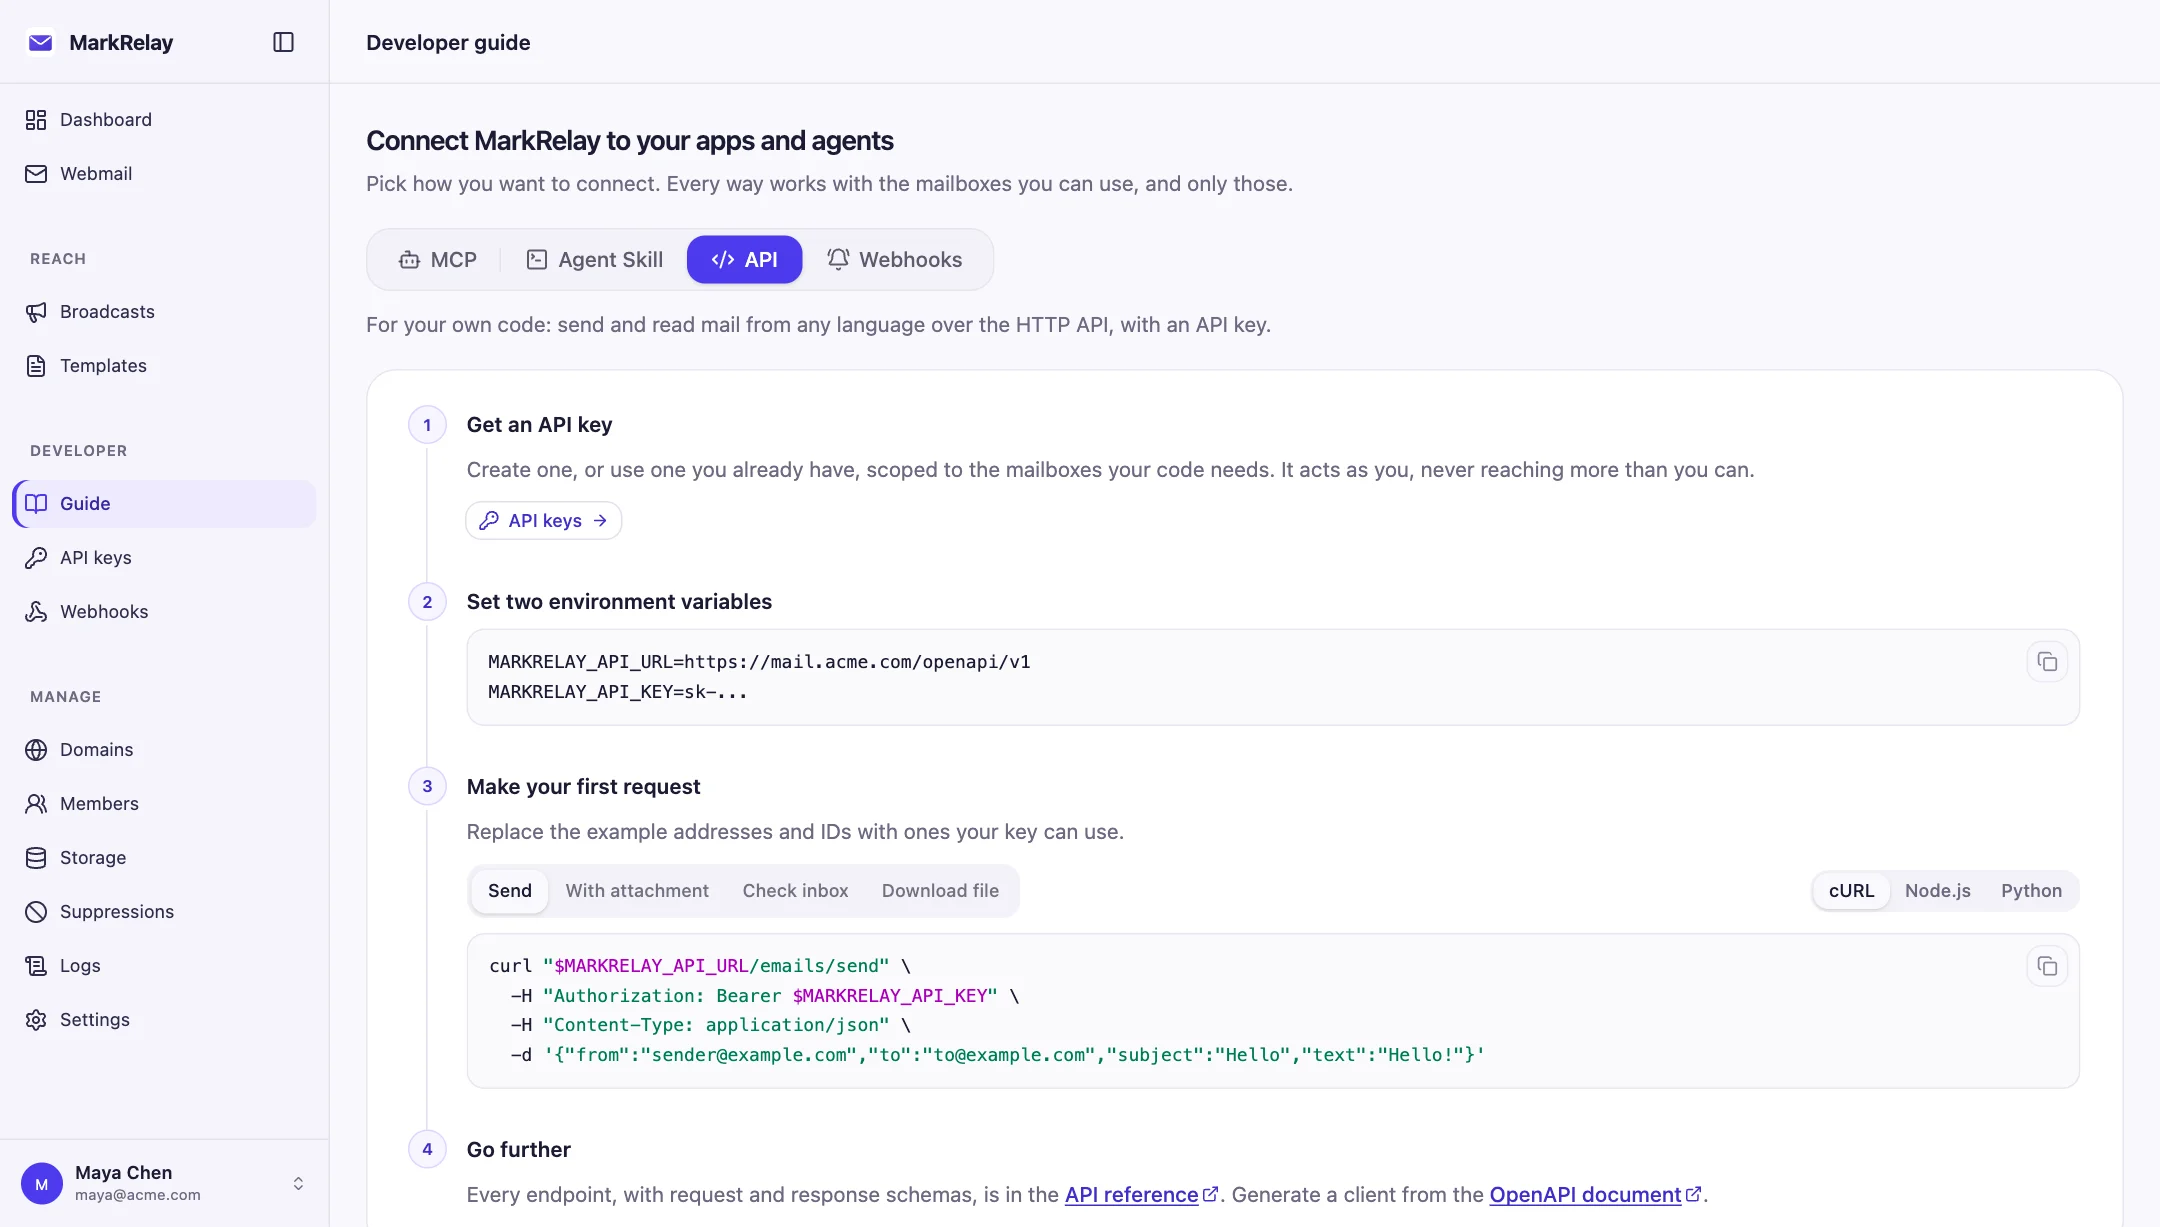2160x1227 pixels.
Task: Click the 'Get an API key' heading
Action: [539, 425]
